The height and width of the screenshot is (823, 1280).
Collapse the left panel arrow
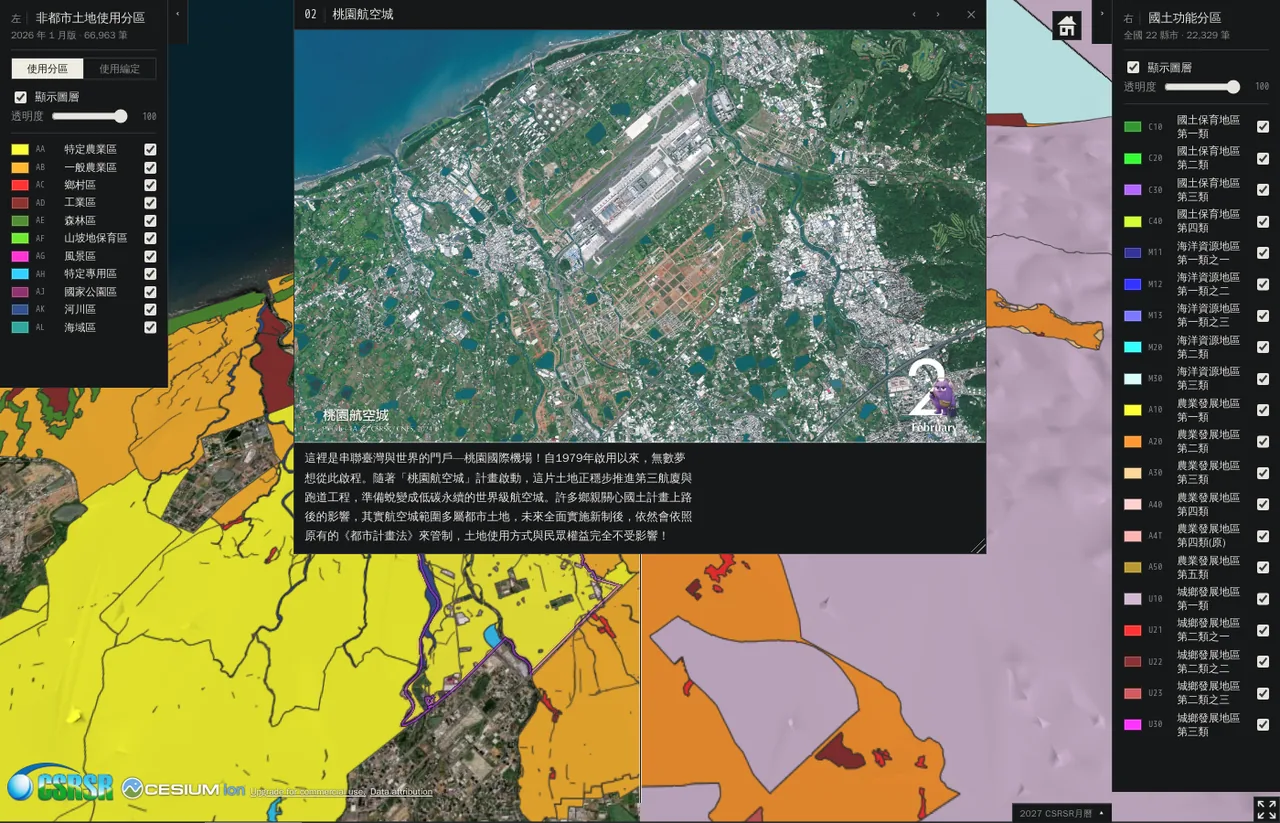click(x=178, y=13)
